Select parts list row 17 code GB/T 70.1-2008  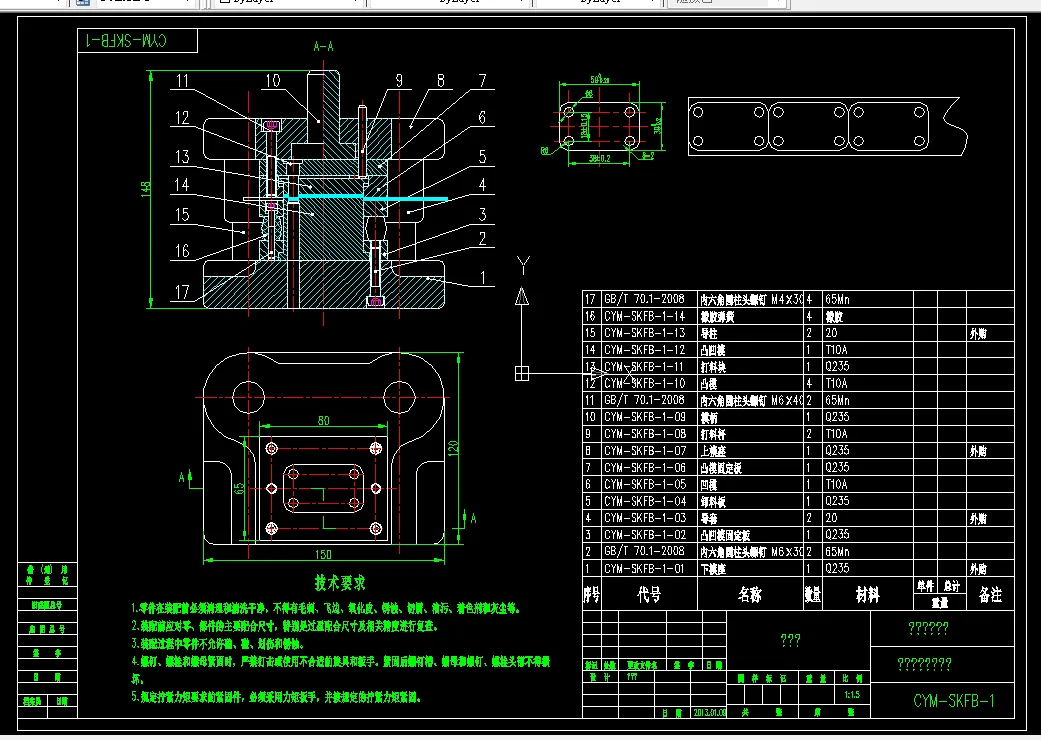pos(644,299)
